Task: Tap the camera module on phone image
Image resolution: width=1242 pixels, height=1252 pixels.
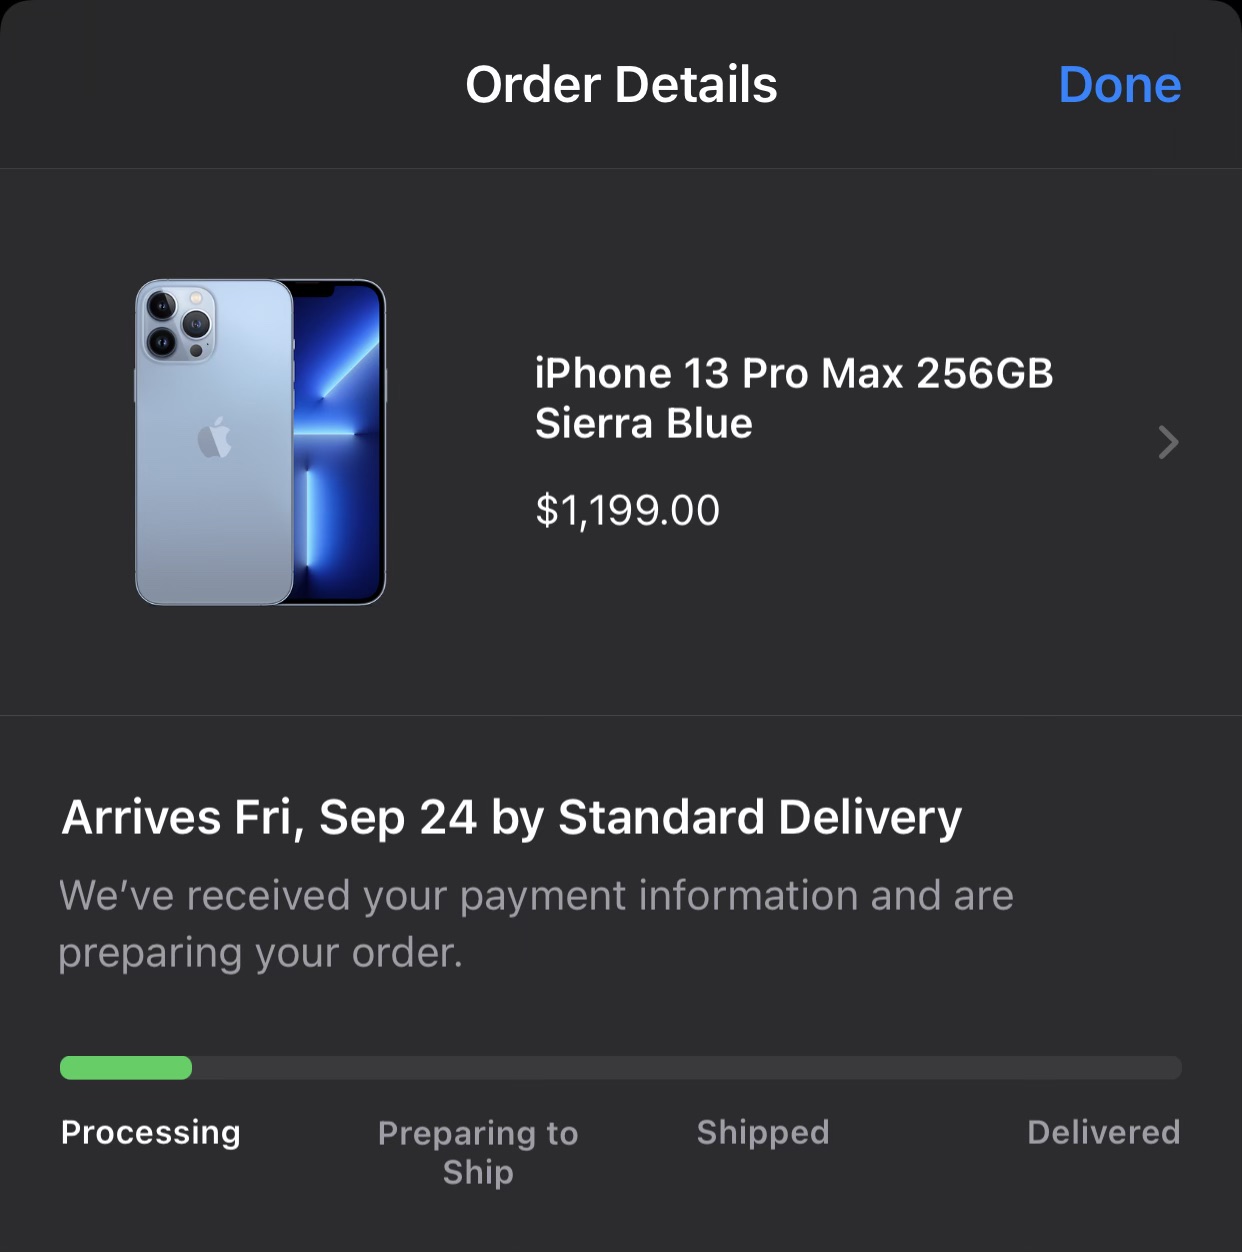Action: pos(178,323)
